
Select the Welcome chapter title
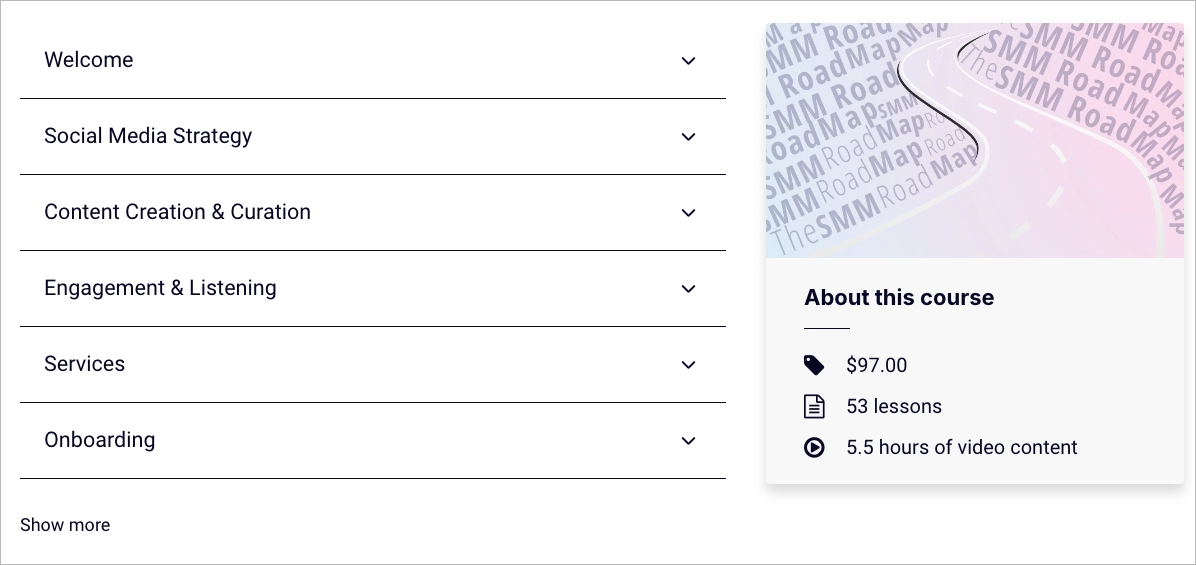pyautogui.click(x=89, y=60)
